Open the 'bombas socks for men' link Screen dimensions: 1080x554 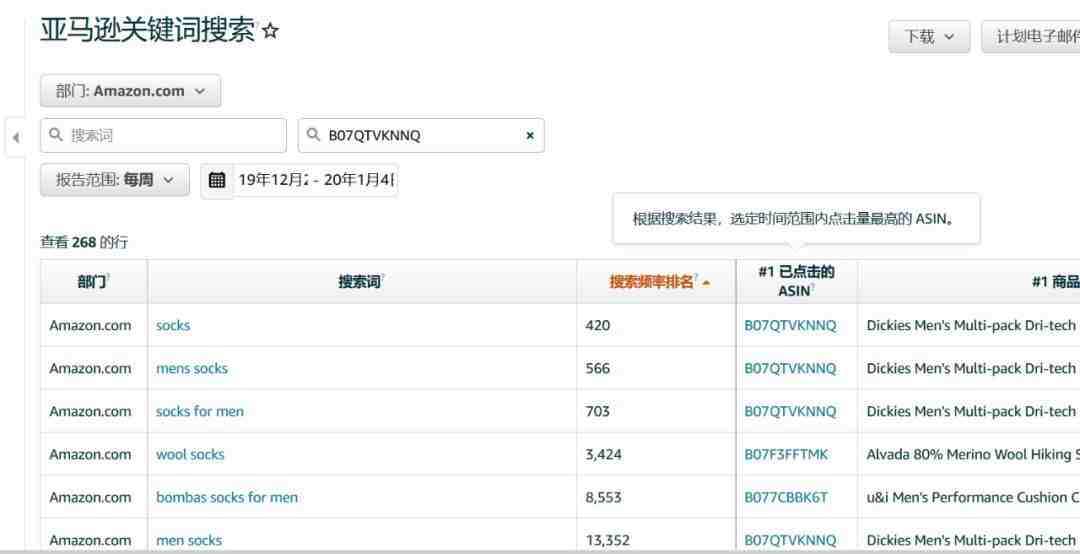pos(227,497)
